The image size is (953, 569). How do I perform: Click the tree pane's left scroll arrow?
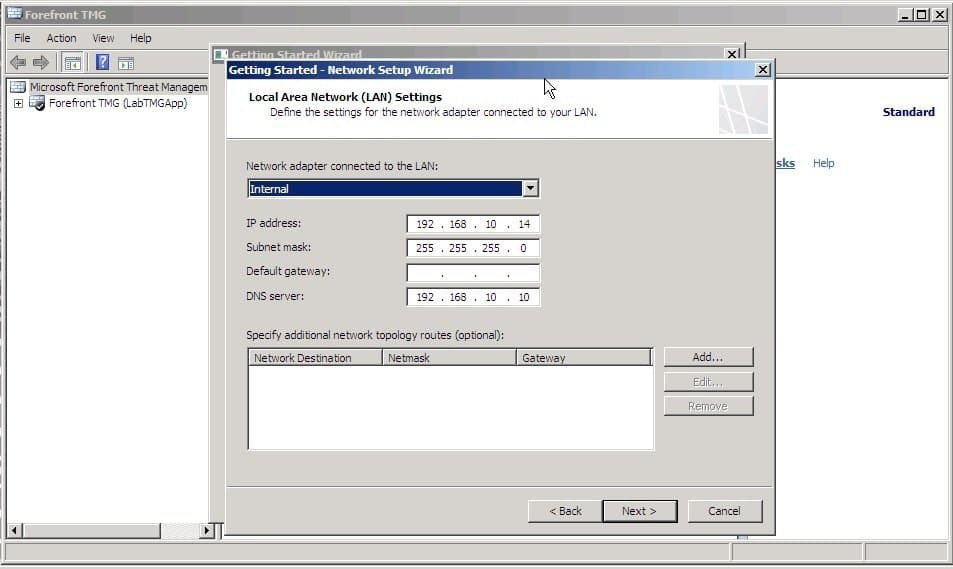click(15, 531)
